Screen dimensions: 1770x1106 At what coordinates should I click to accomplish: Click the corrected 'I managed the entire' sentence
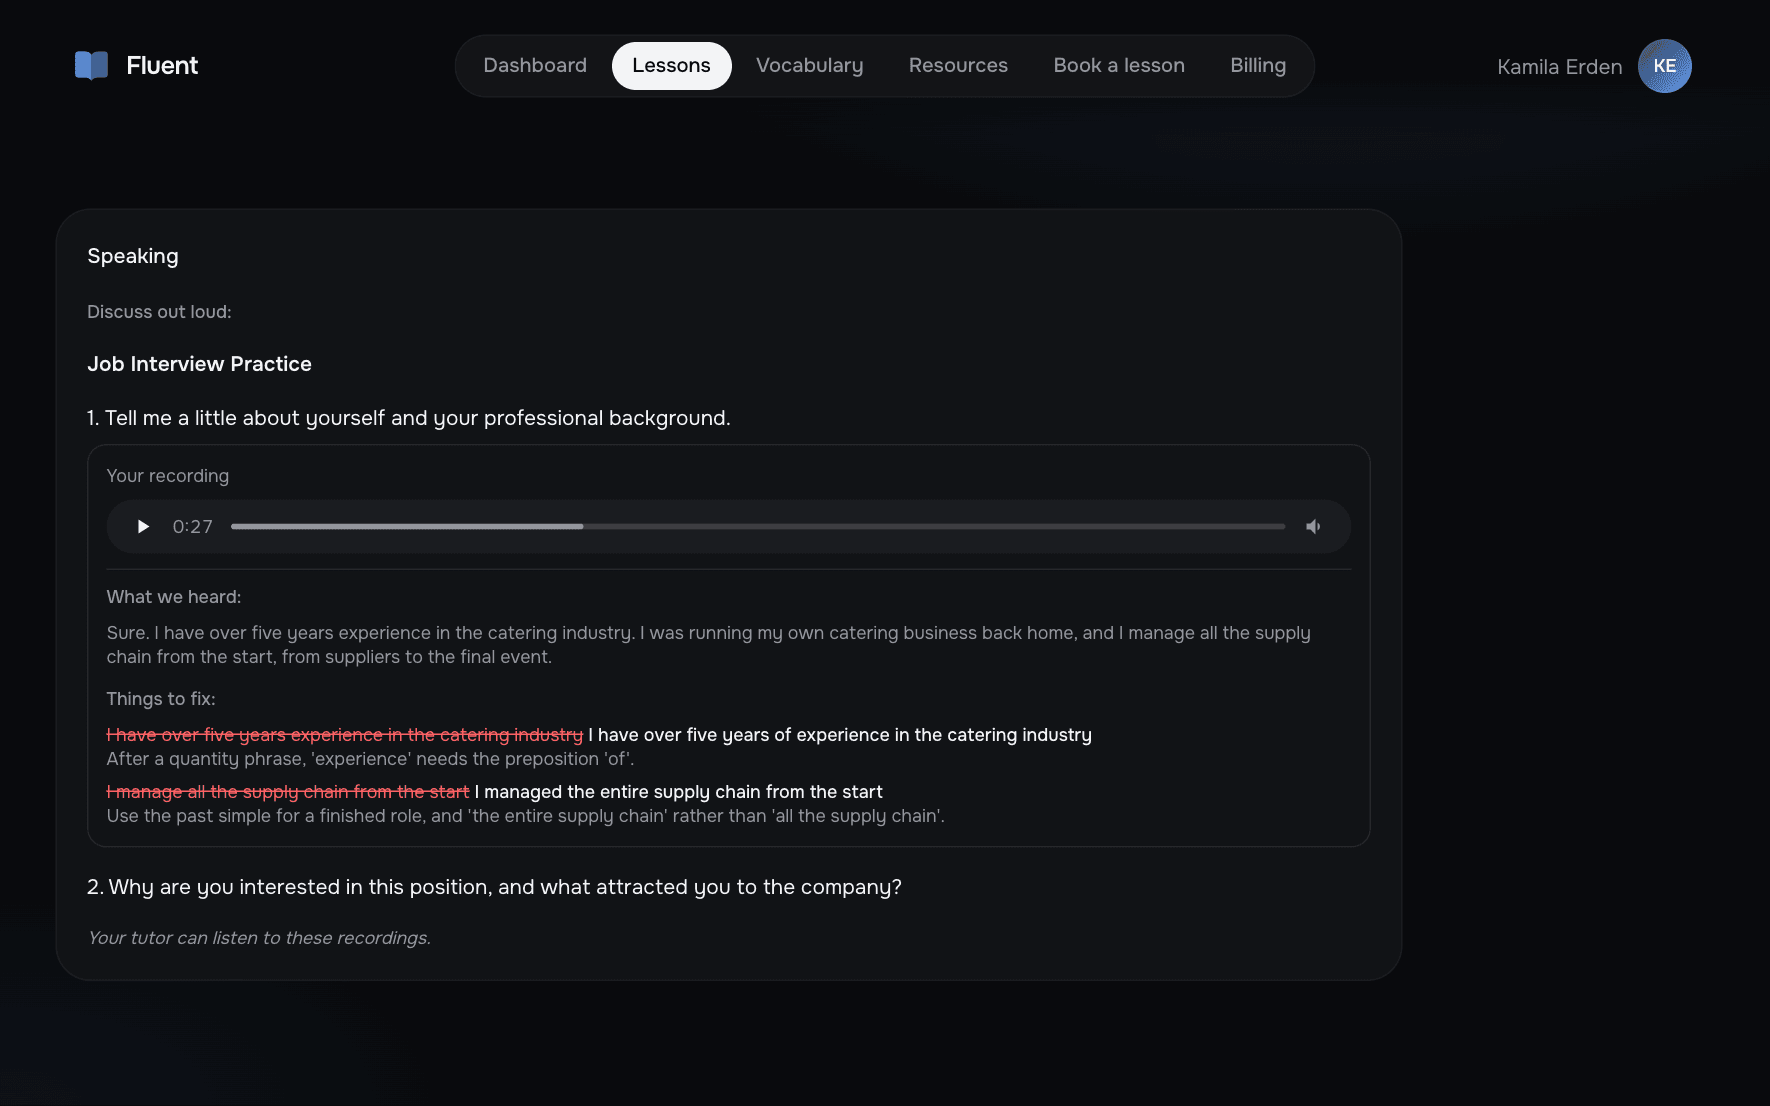click(x=679, y=792)
